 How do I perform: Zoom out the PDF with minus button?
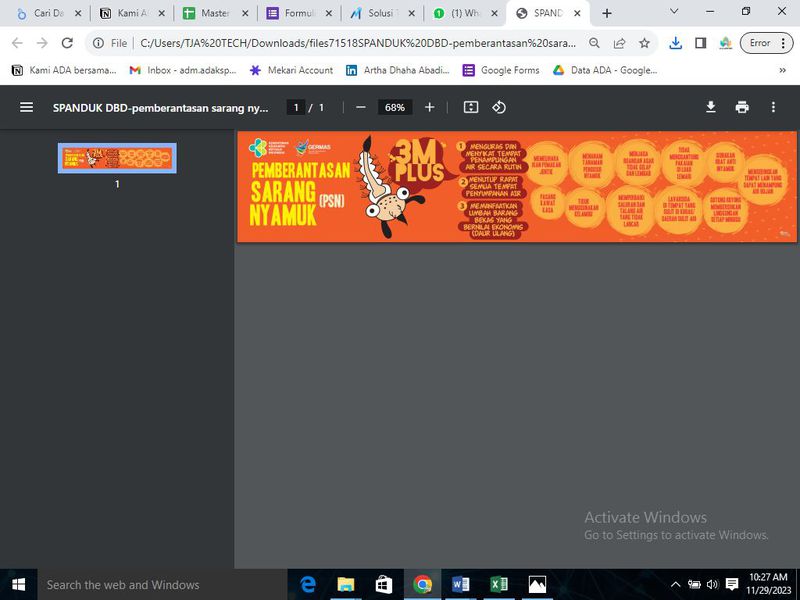click(361, 107)
